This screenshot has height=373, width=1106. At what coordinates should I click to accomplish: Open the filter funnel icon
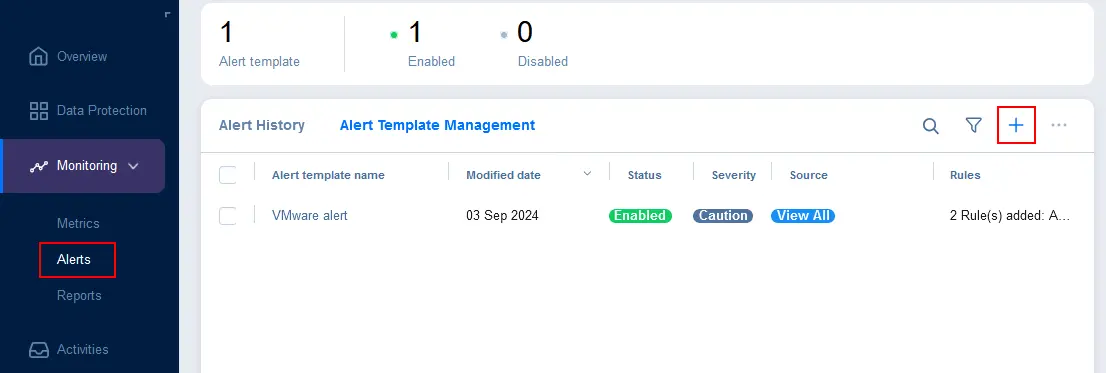(x=973, y=126)
